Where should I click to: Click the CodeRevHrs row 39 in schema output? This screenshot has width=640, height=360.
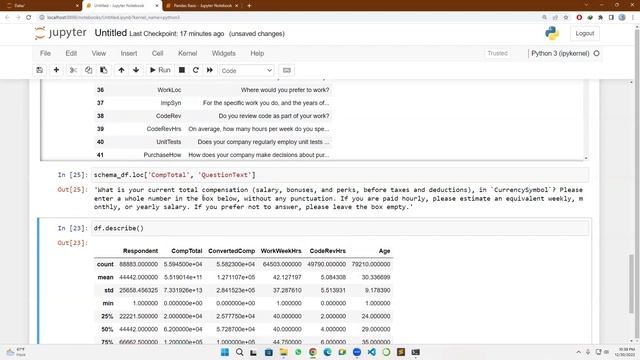coord(213,129)
